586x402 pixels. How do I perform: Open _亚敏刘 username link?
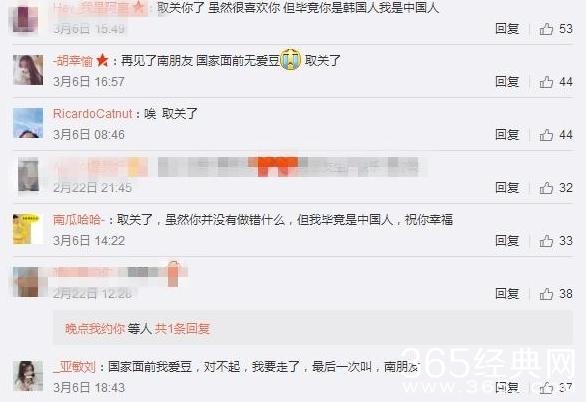pyautogui.click(x=74, y=367)
